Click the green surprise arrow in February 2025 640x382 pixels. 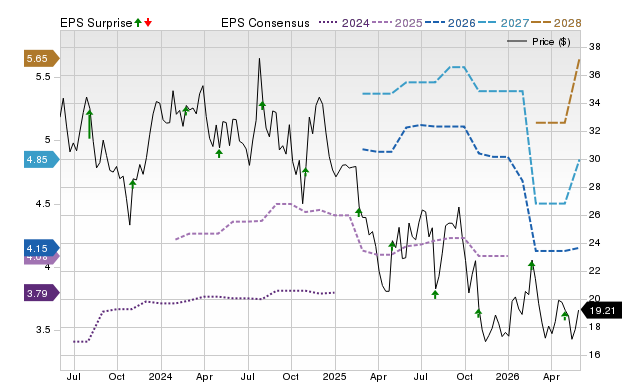point(359,212)
